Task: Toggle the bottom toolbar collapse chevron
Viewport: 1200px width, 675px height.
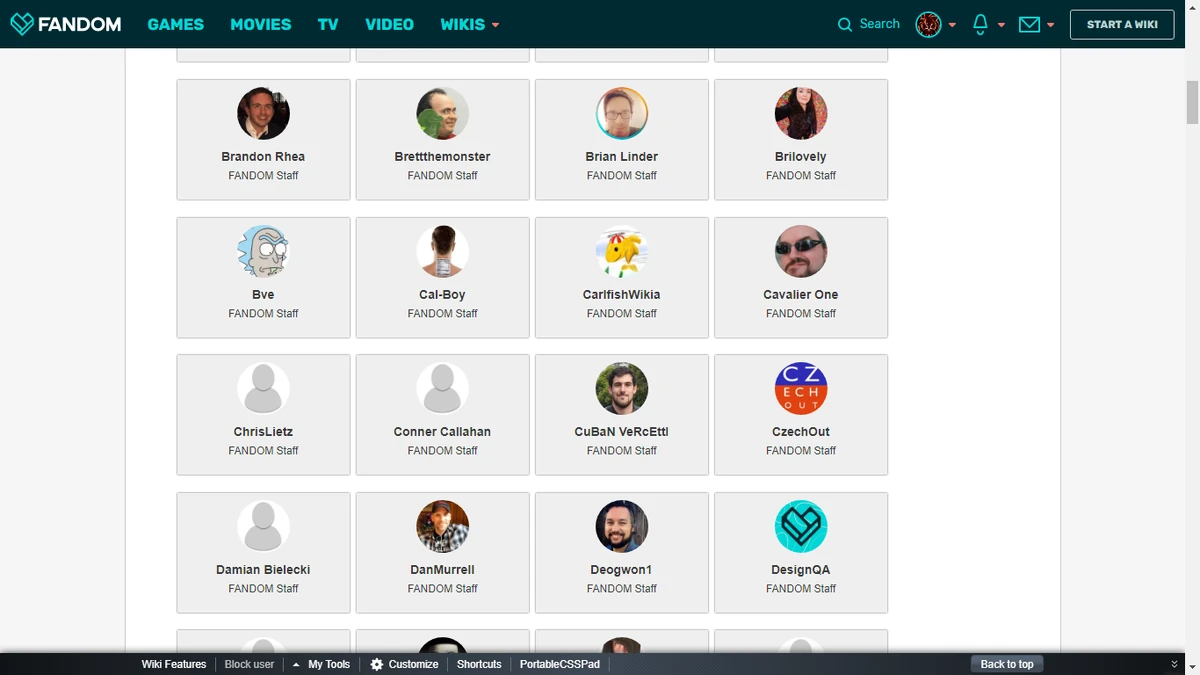Action: pyautogui.click(x=1175, y=664)
